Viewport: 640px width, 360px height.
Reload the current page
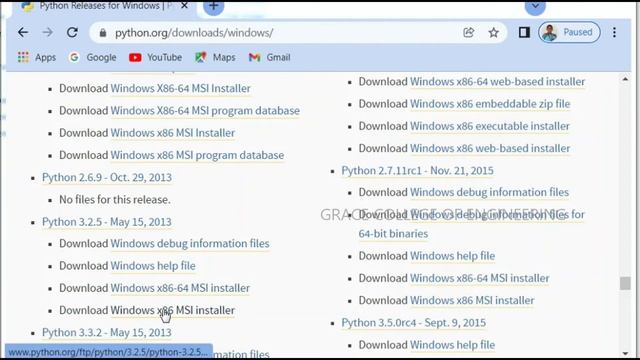click(x=72, y=32)
